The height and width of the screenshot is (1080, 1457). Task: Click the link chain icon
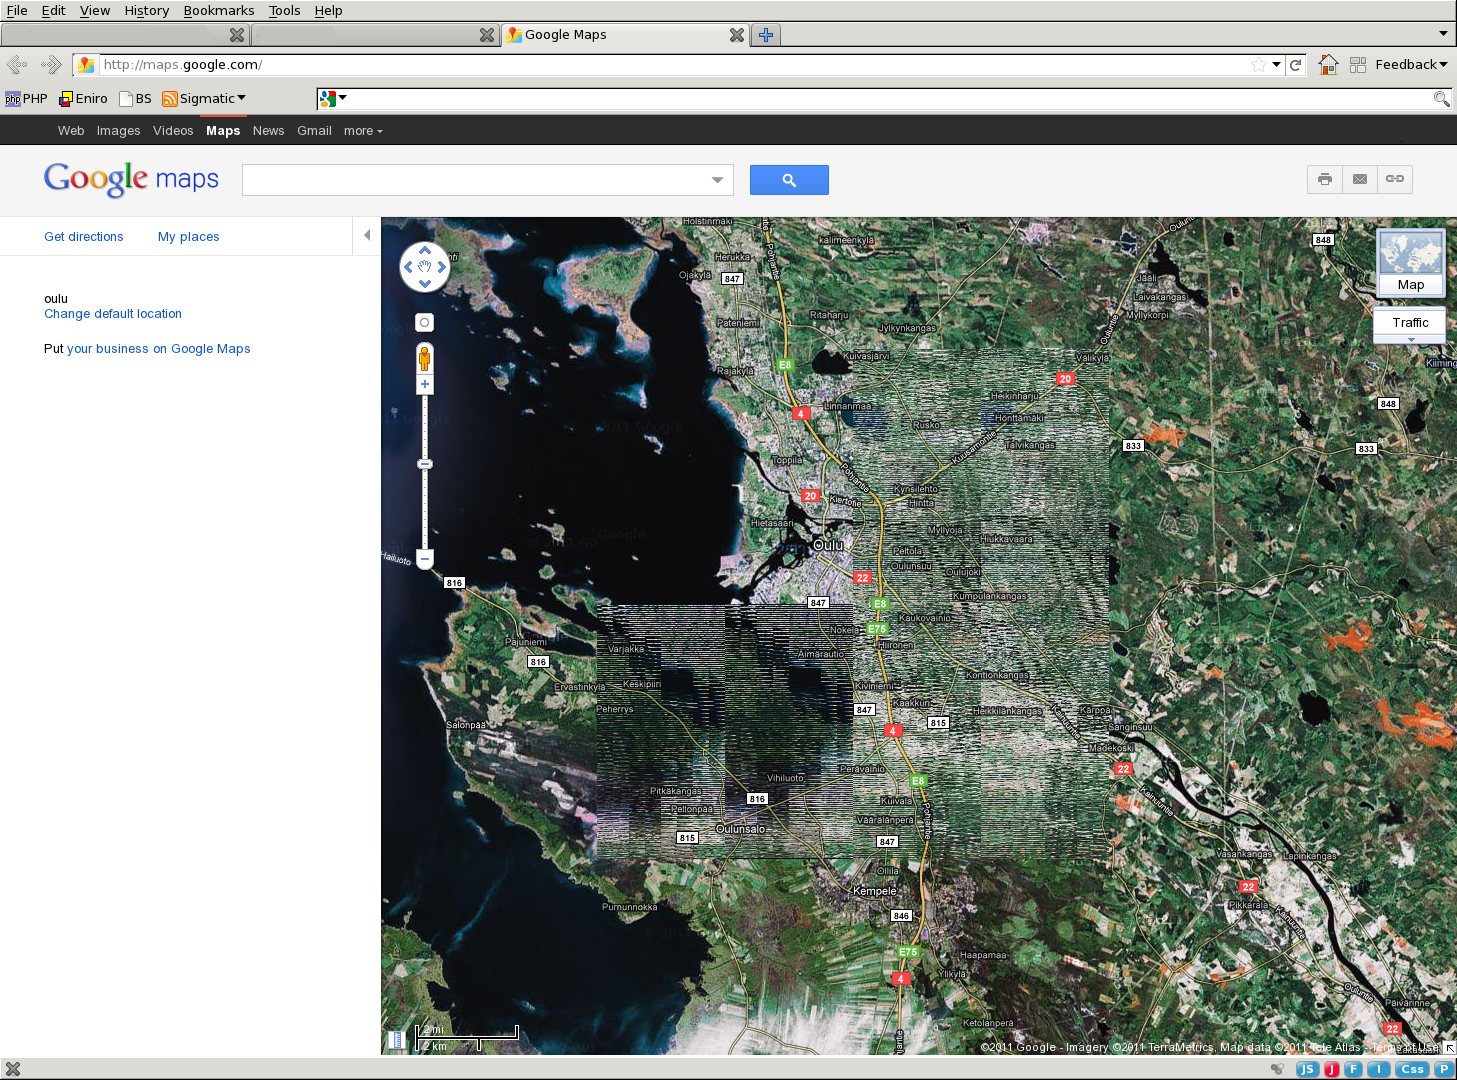1394,179
